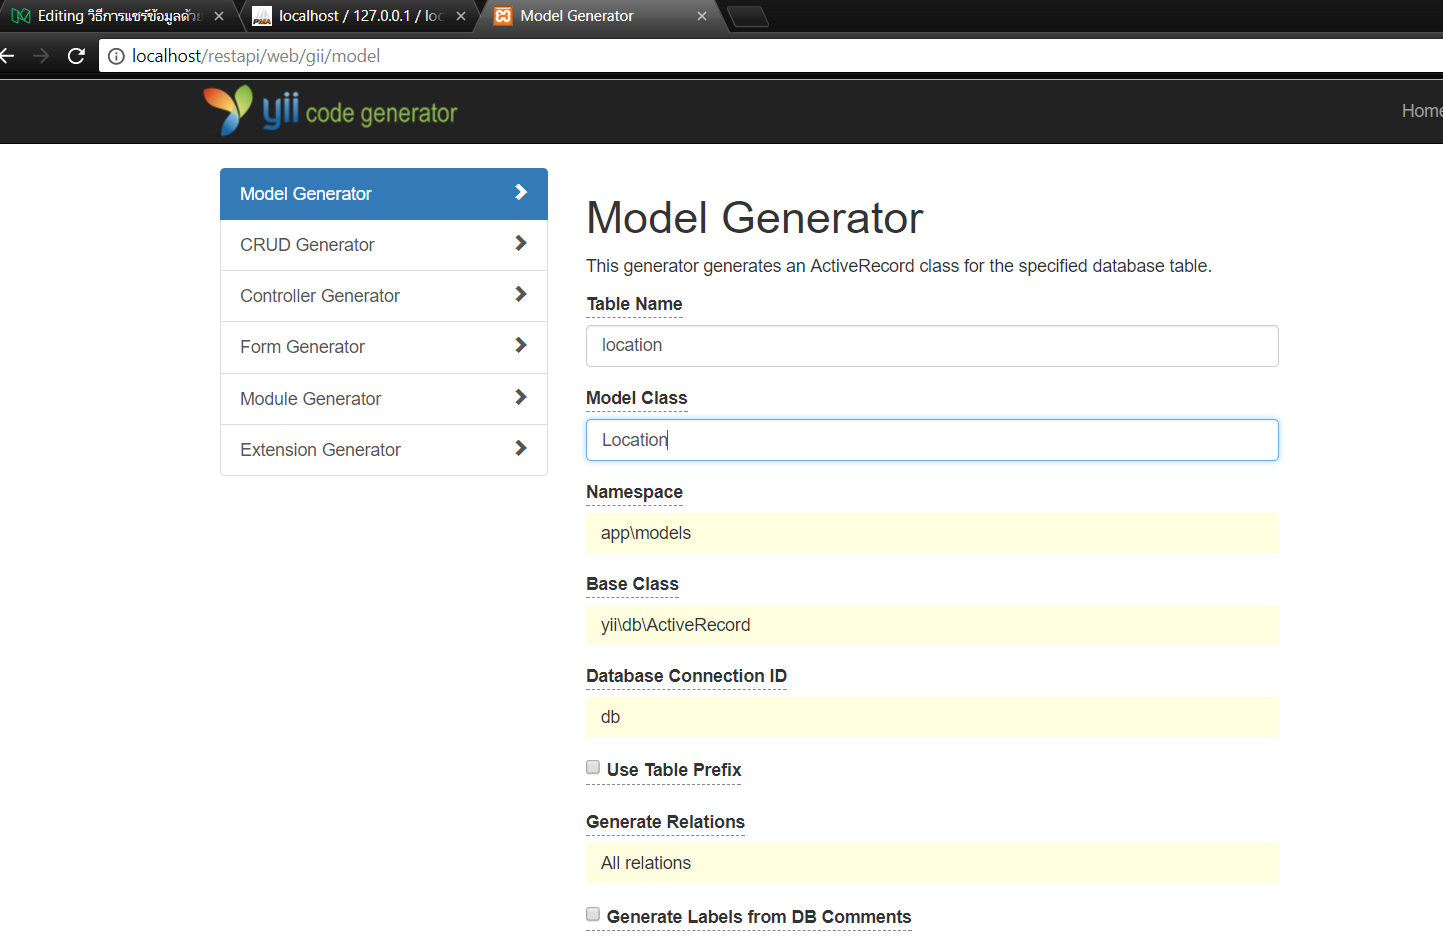Click the Model Generator chevron arrow
1443x949 pixels.
(x=520, y=192)
